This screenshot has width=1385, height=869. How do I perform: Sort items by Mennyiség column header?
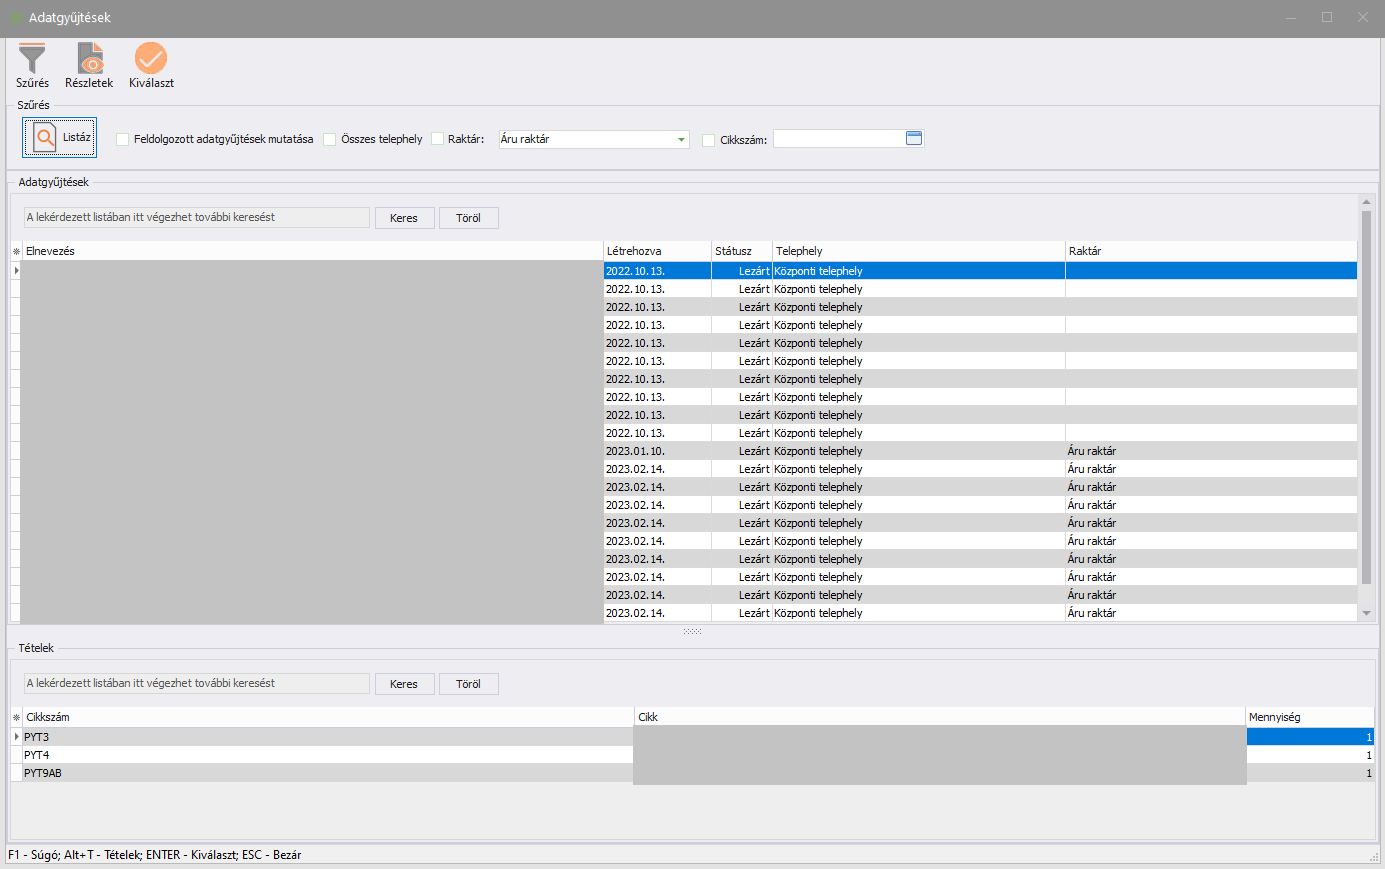coord(1308,717)
